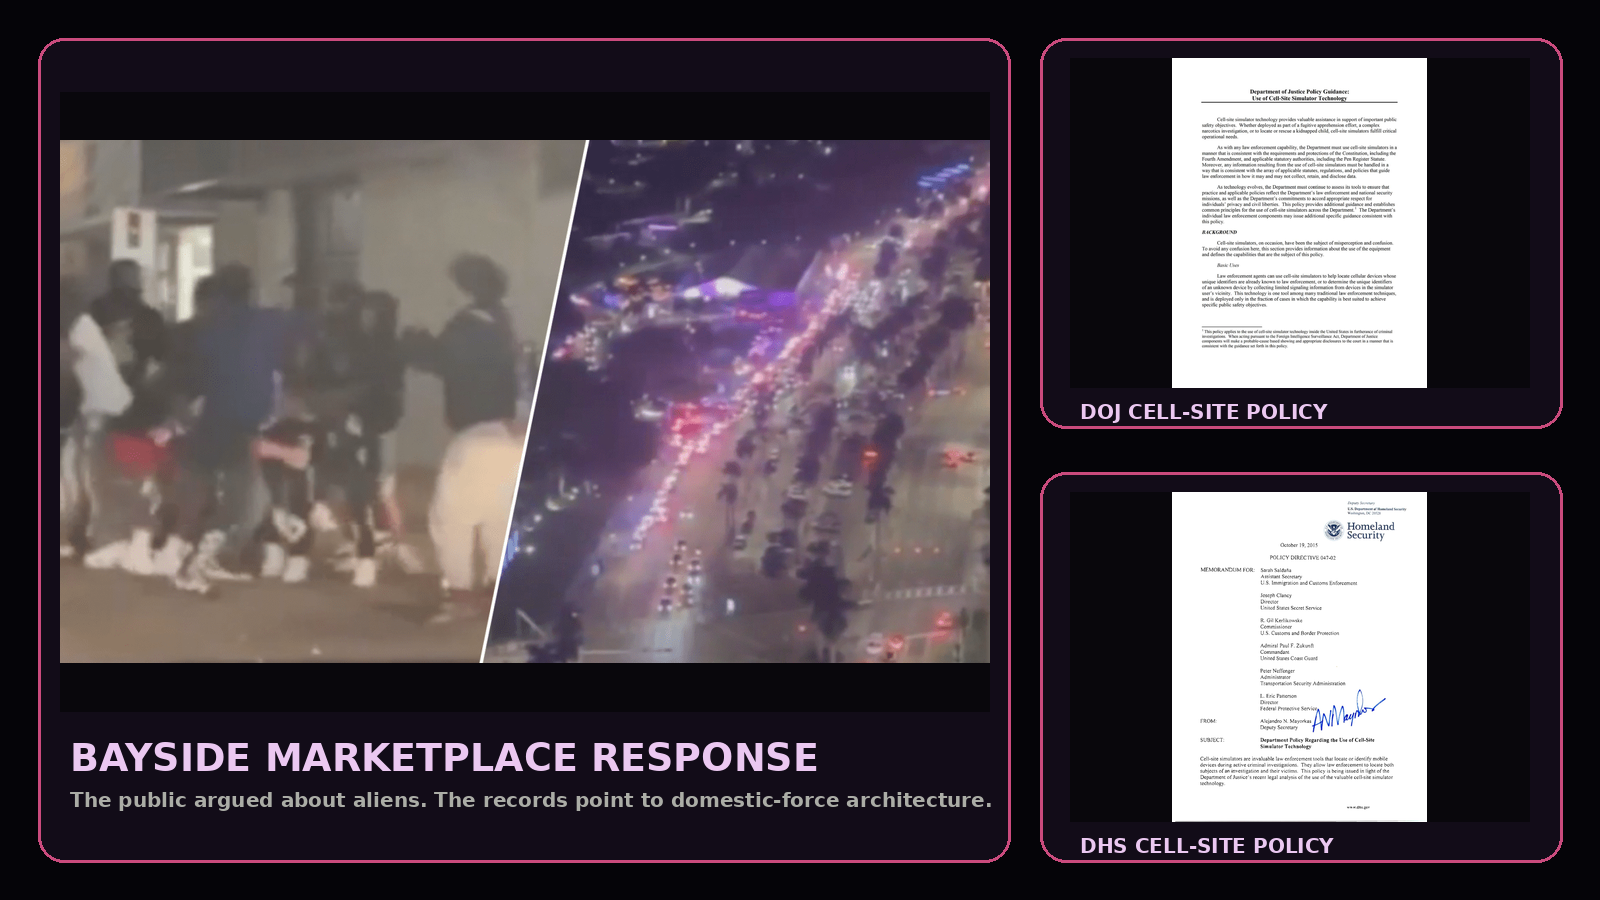The height and width of the screenshot is (900, 1600).
Task: Select the DHS CELL-SITE POLICY label
Action: tap(1206, 845)
